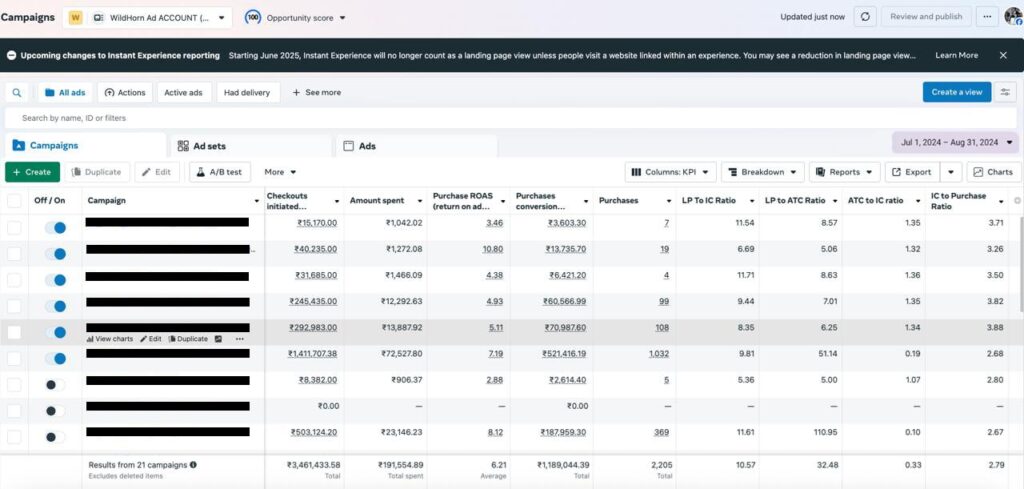The width and height of the screenshot is (1024, 489).
Task: Enable the last campaign's off toggle
Action: coord(55,437)
